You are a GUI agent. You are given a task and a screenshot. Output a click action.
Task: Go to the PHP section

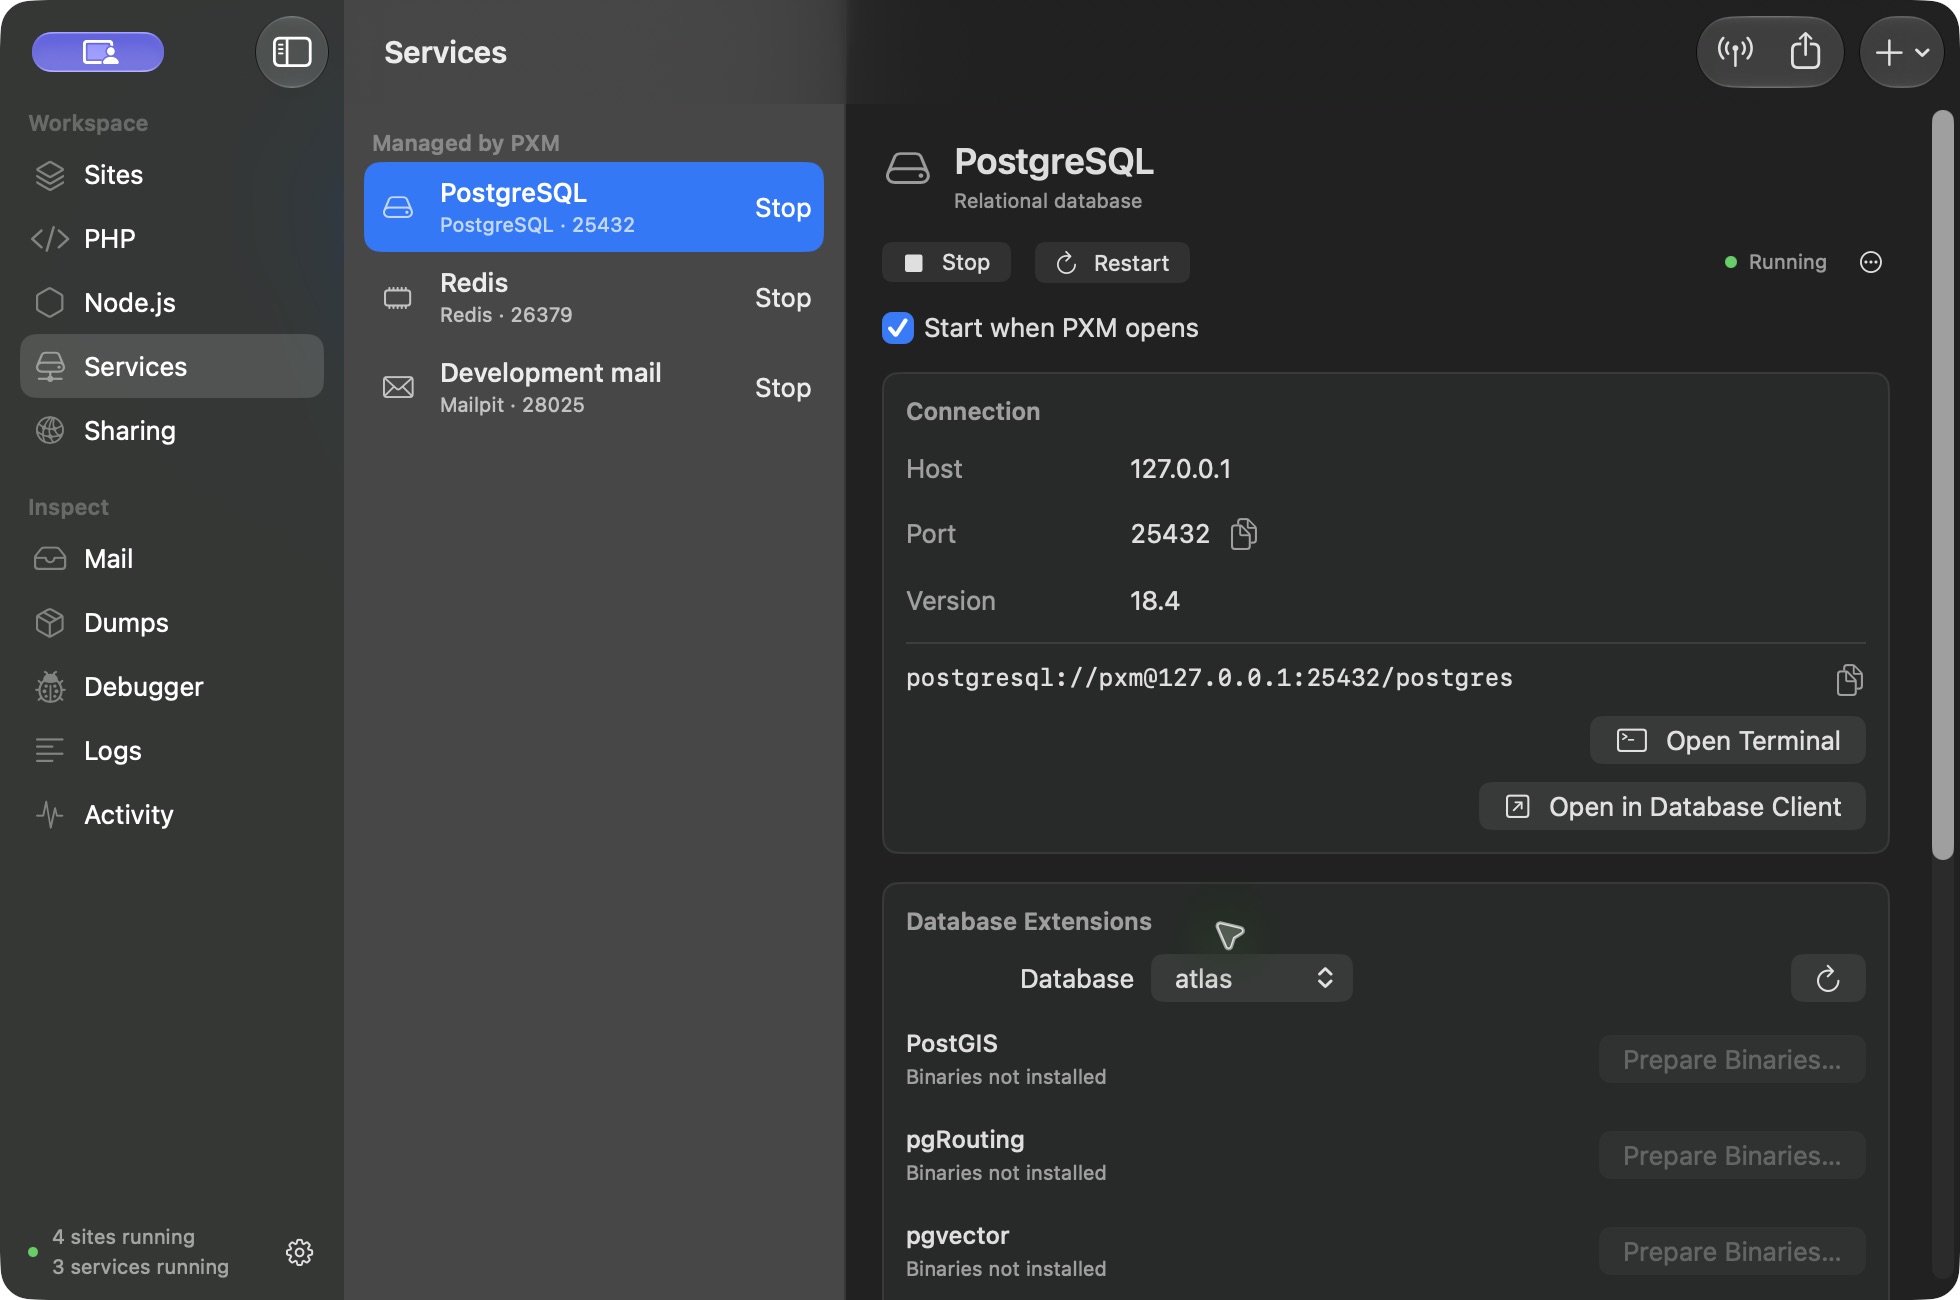coord(172,239)
